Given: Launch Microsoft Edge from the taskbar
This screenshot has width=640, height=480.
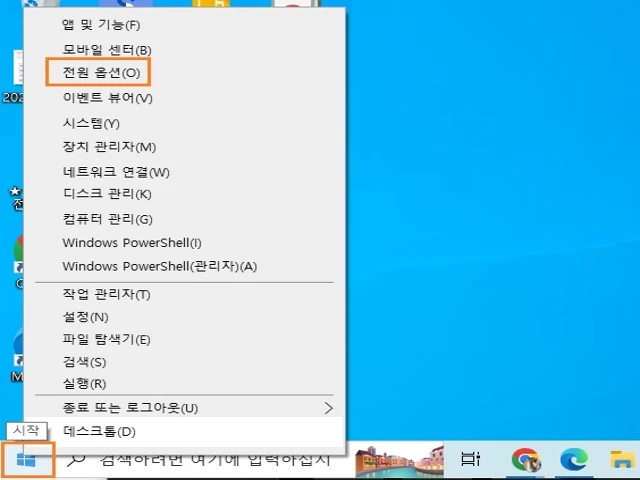Looking at the screenshot, I should pyautogui.click(x=574, y=460).
